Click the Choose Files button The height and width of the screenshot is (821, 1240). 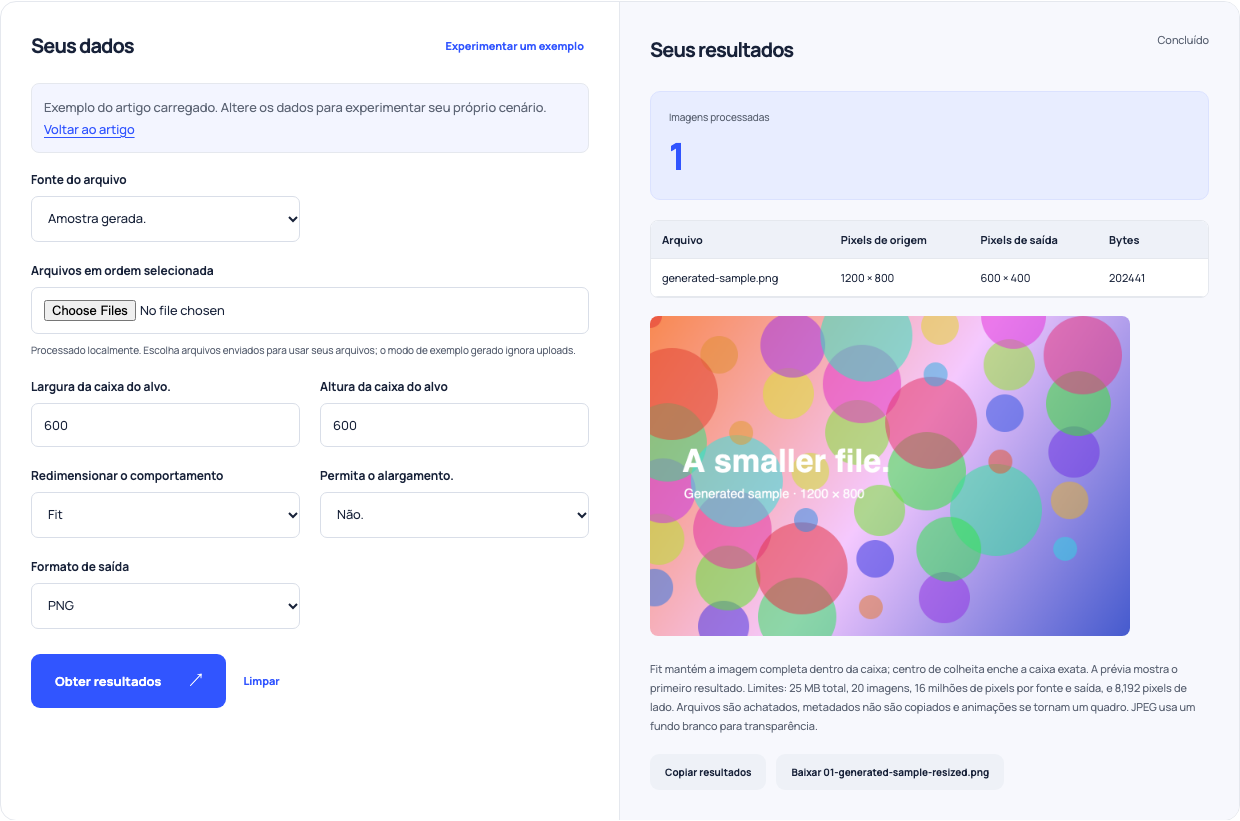click(90, 311)
